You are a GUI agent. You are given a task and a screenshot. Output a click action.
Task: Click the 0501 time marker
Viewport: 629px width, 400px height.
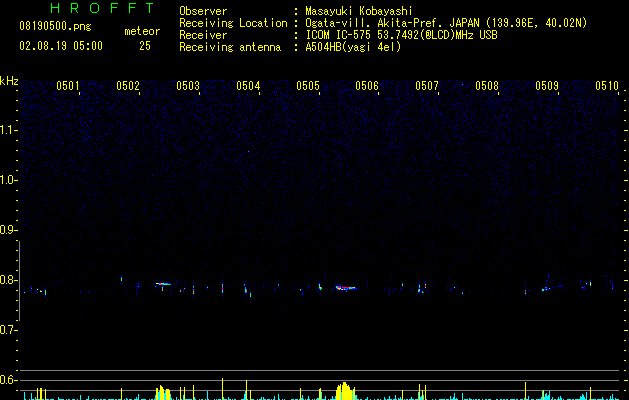68,85
